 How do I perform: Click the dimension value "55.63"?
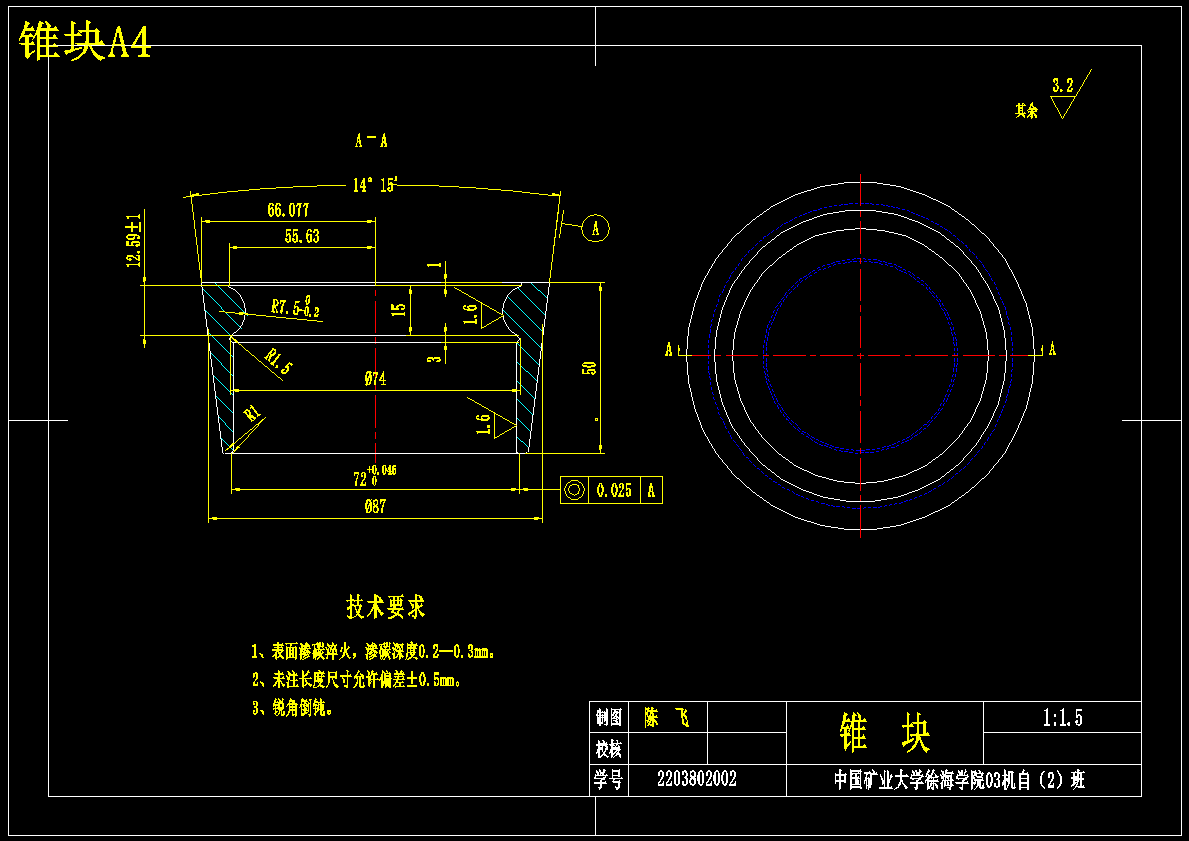coord(302,236)
